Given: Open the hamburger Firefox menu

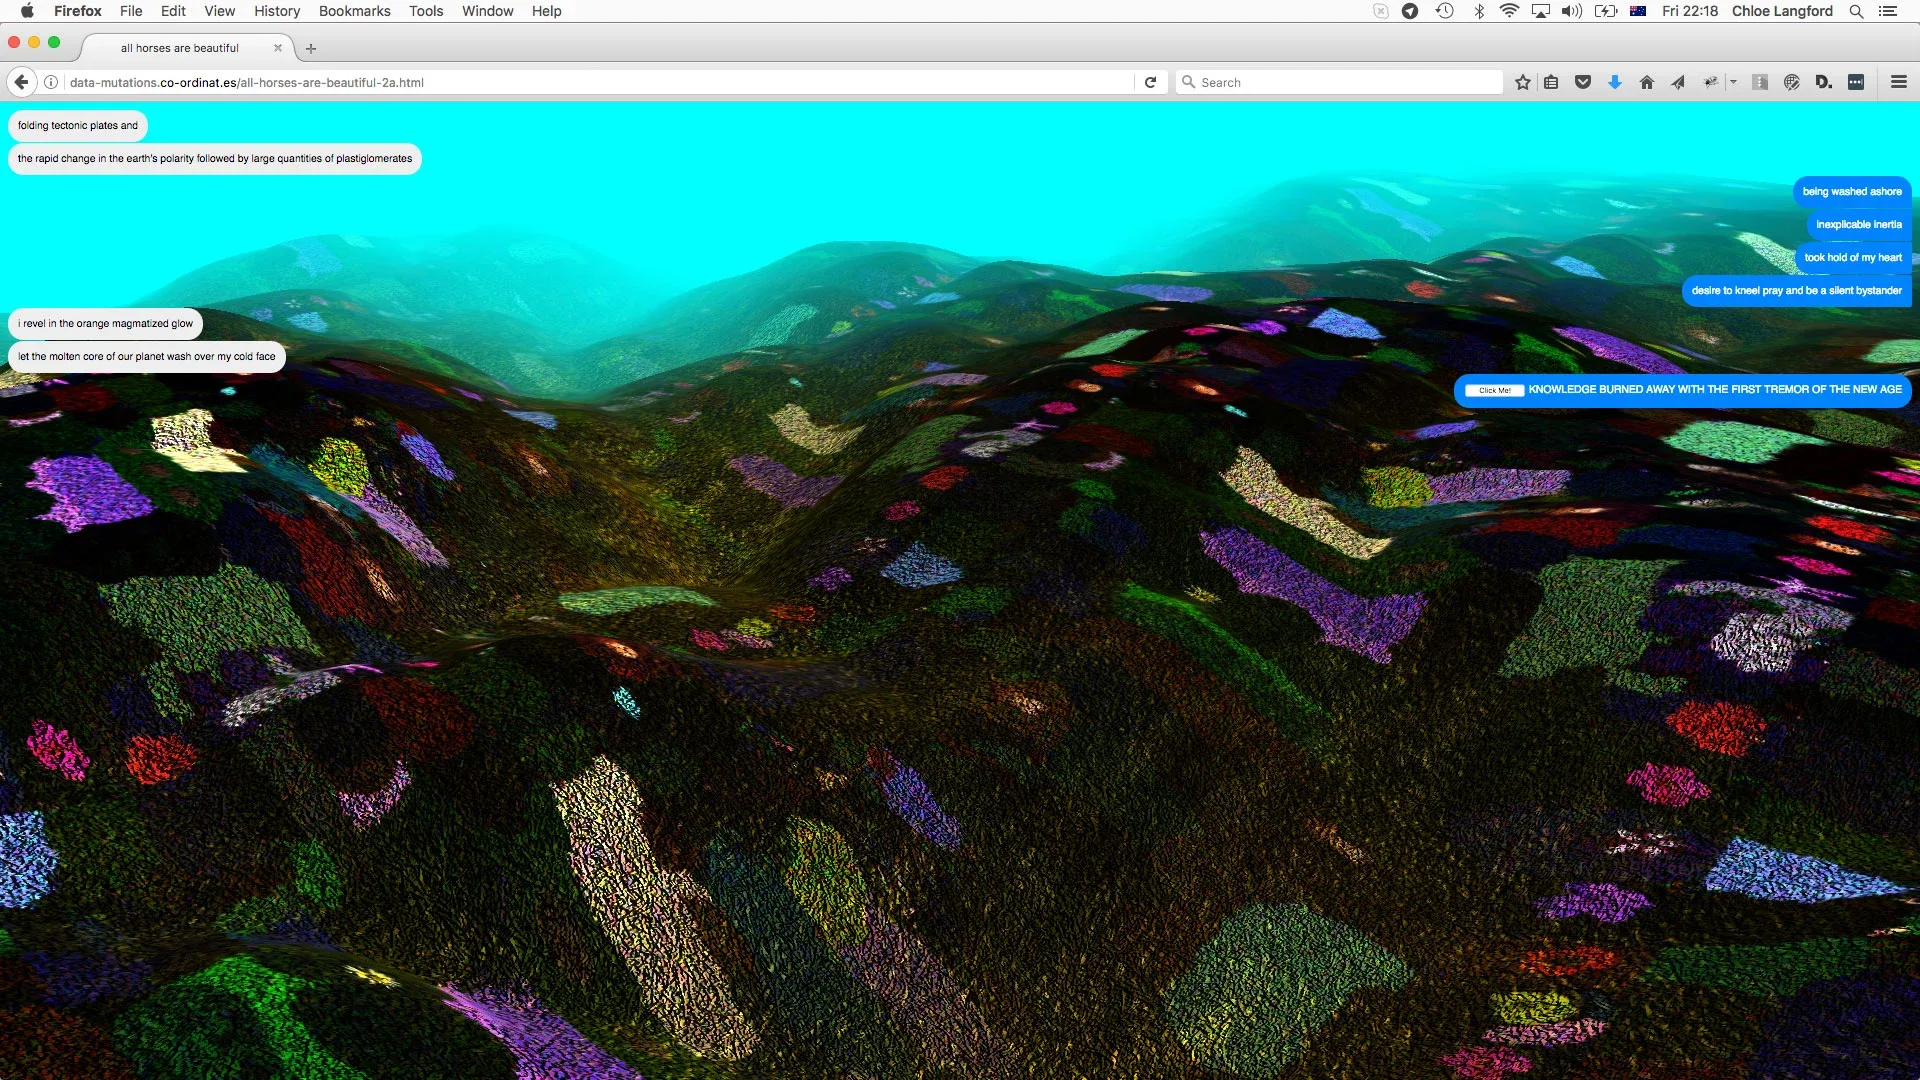Looking at the screenshot, I should [1899, 83].
